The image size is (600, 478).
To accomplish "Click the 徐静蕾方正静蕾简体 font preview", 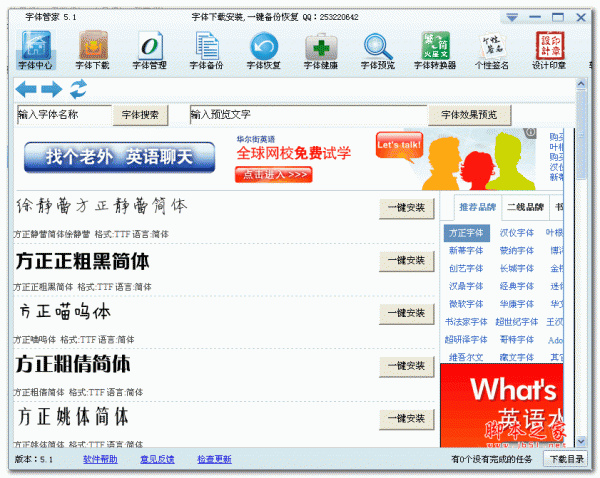I will tap(102, 206).
